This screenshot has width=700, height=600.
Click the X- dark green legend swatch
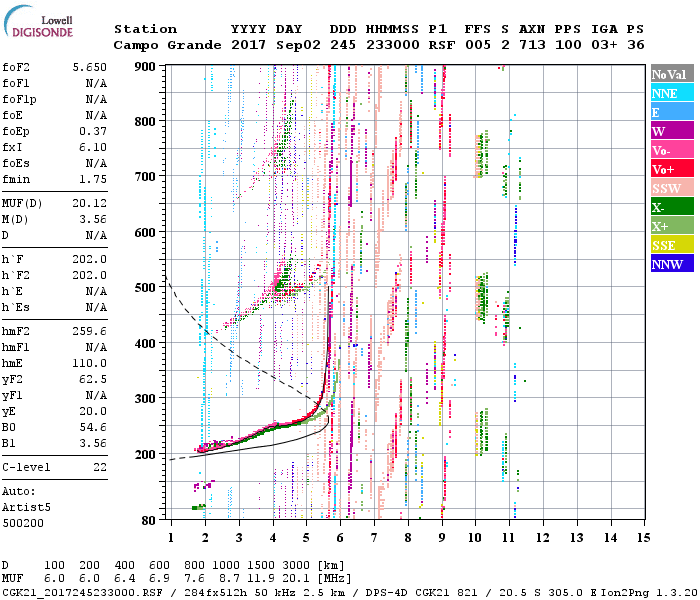(x=670, y=208)
